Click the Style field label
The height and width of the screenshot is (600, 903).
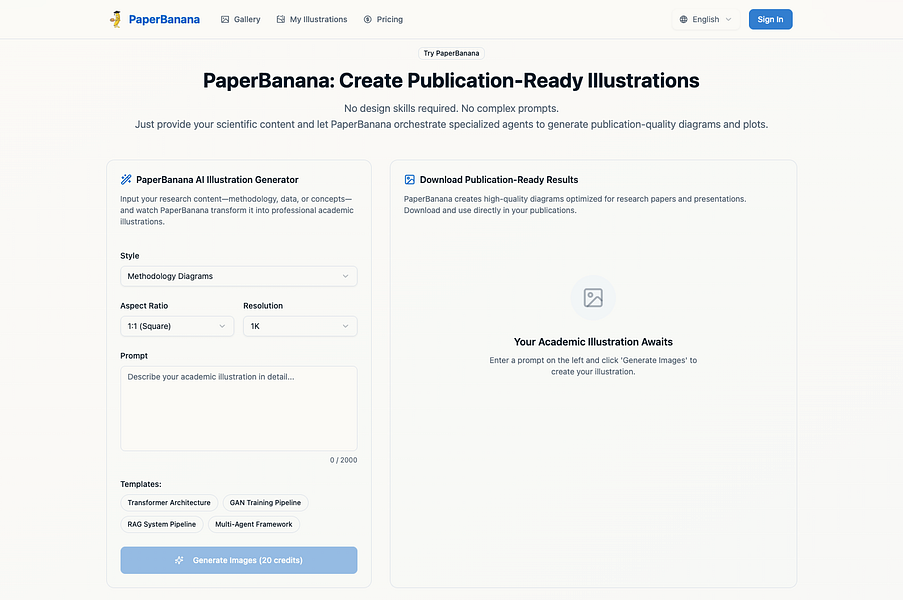pos(130,256)
